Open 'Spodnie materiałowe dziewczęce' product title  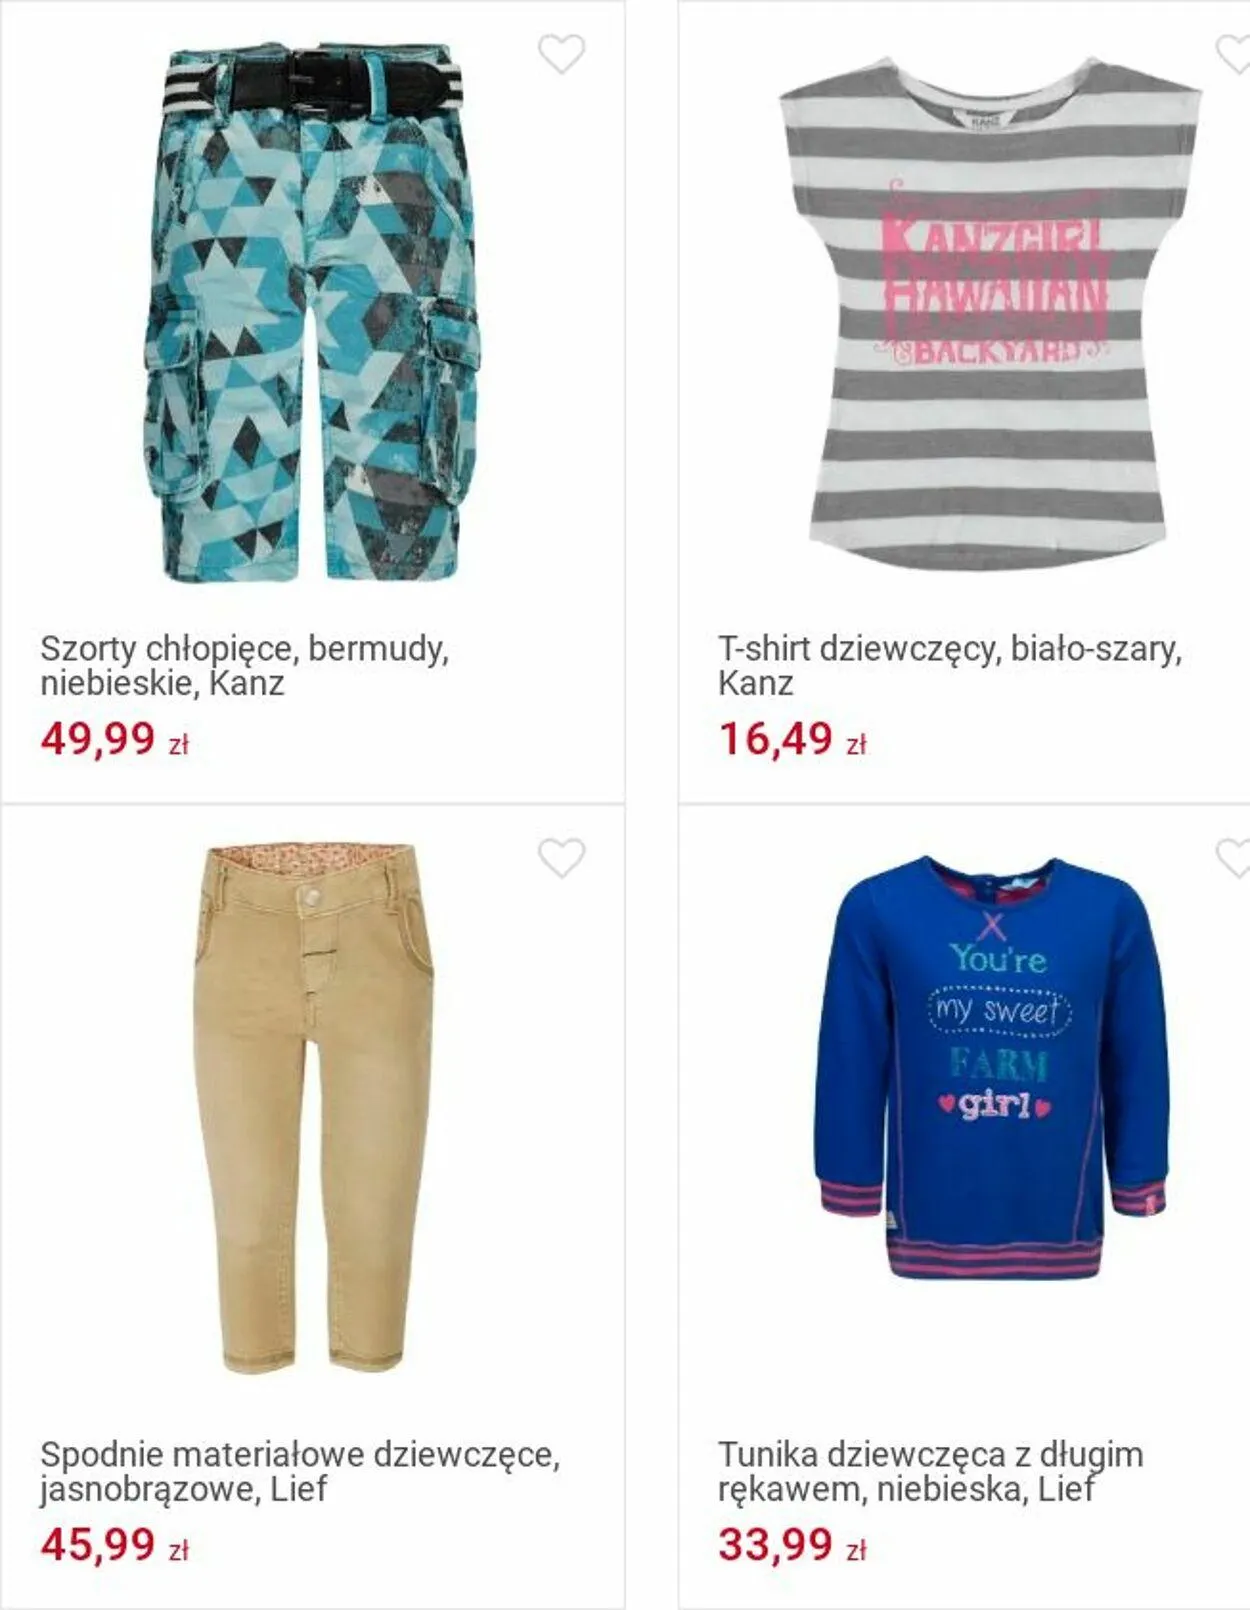[x=300, y=1471]
